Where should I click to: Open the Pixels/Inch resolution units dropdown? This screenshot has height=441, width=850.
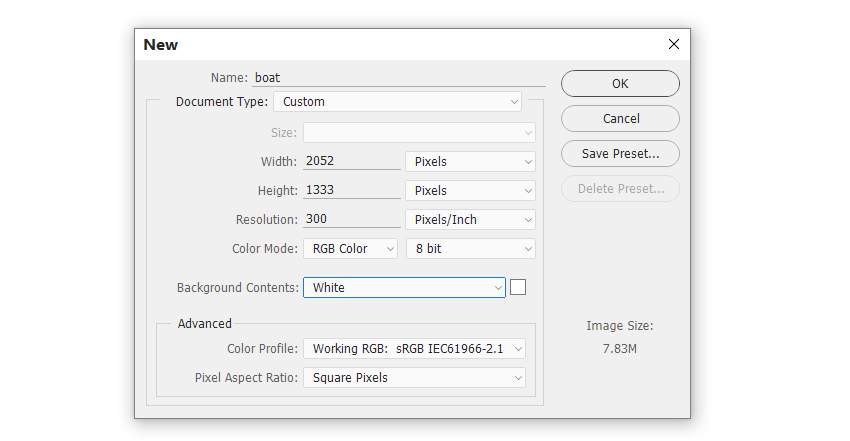pos(470,219)
